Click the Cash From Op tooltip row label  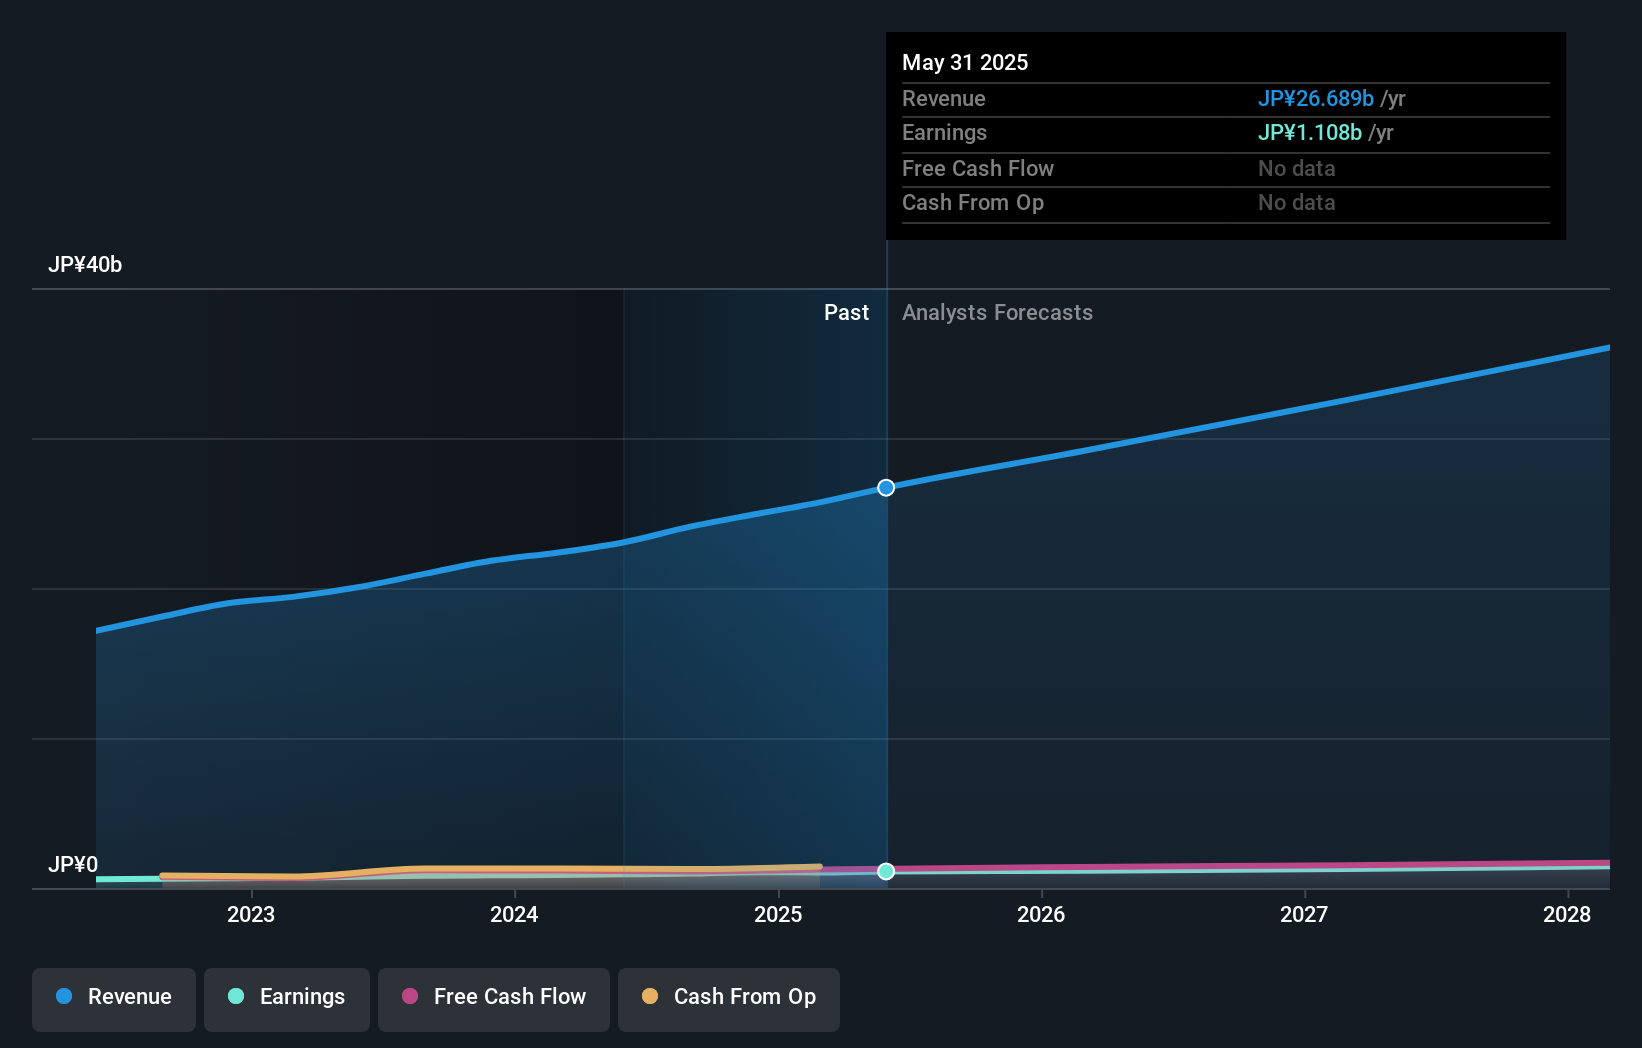point(973,202)
